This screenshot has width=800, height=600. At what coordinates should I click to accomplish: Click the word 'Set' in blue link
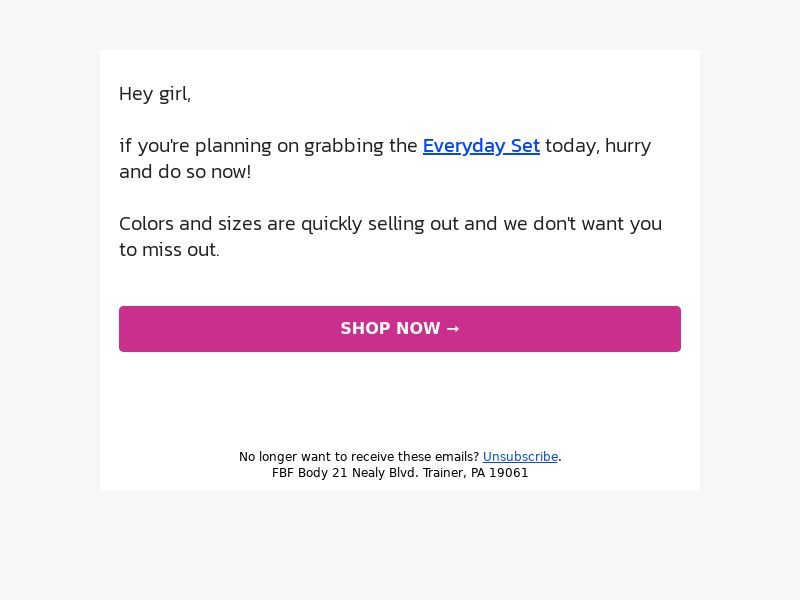tap(525, 146)
